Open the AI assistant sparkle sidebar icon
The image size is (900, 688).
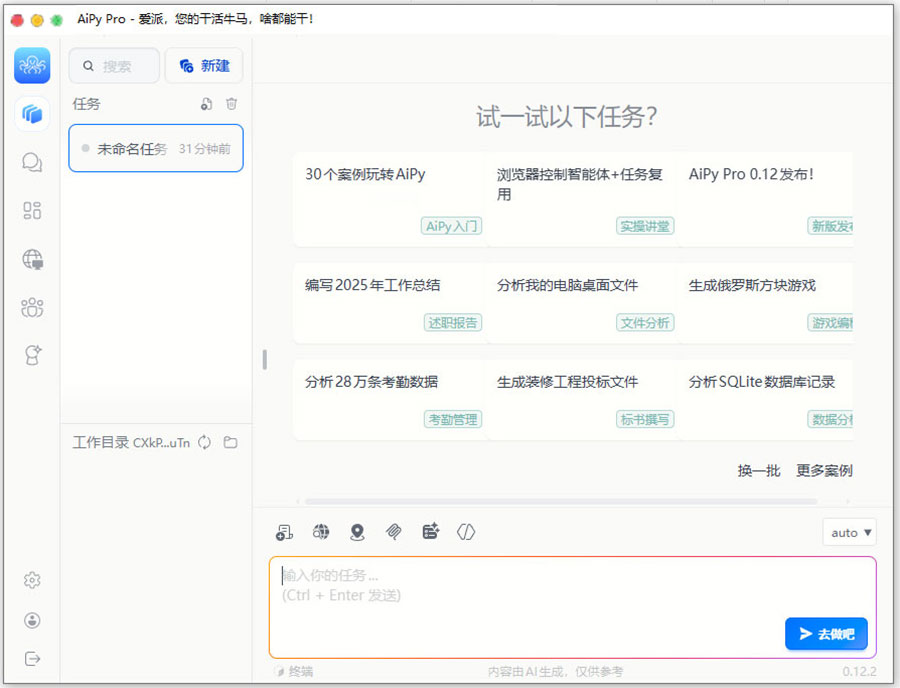click(33, 355)
